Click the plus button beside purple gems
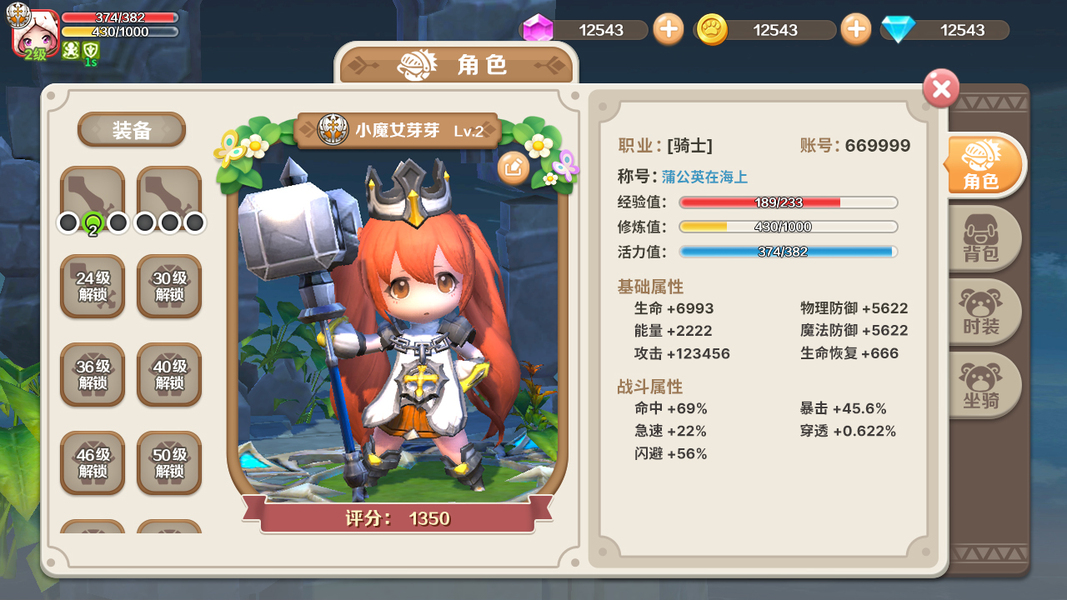Screen dimensions: 1067x600 pyautogui.click(x=668, y=29)
